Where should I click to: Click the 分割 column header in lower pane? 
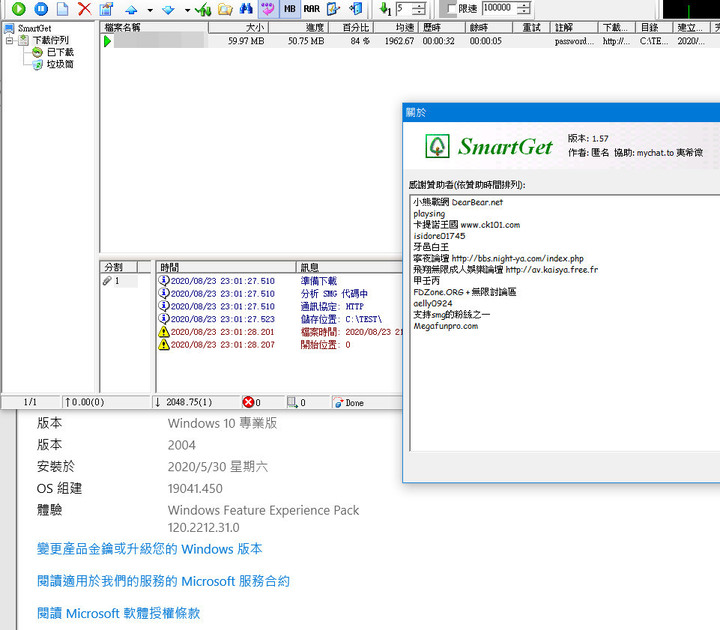[x=118, y=267]
